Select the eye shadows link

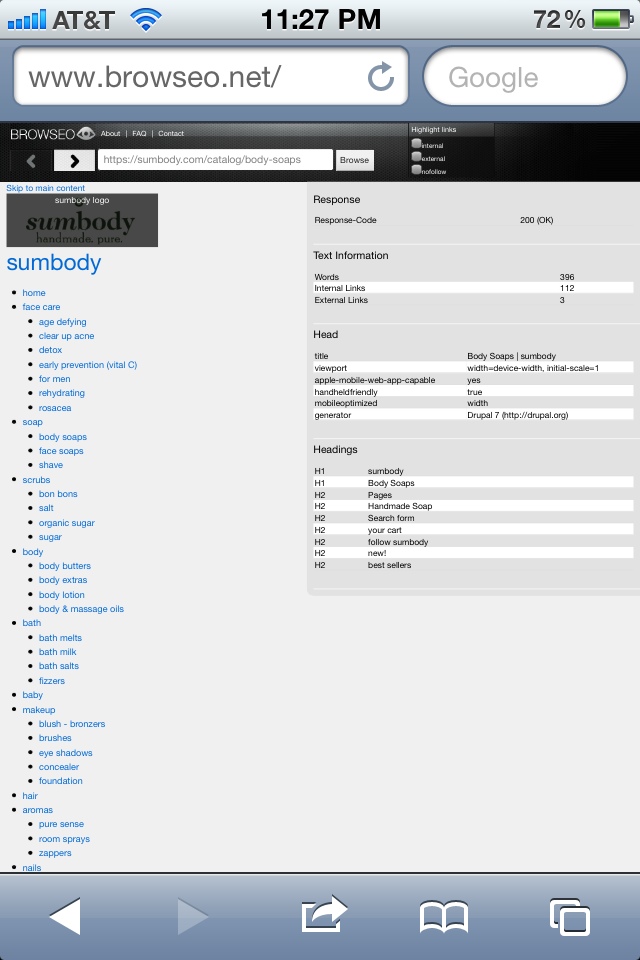(x=66, y=752)
